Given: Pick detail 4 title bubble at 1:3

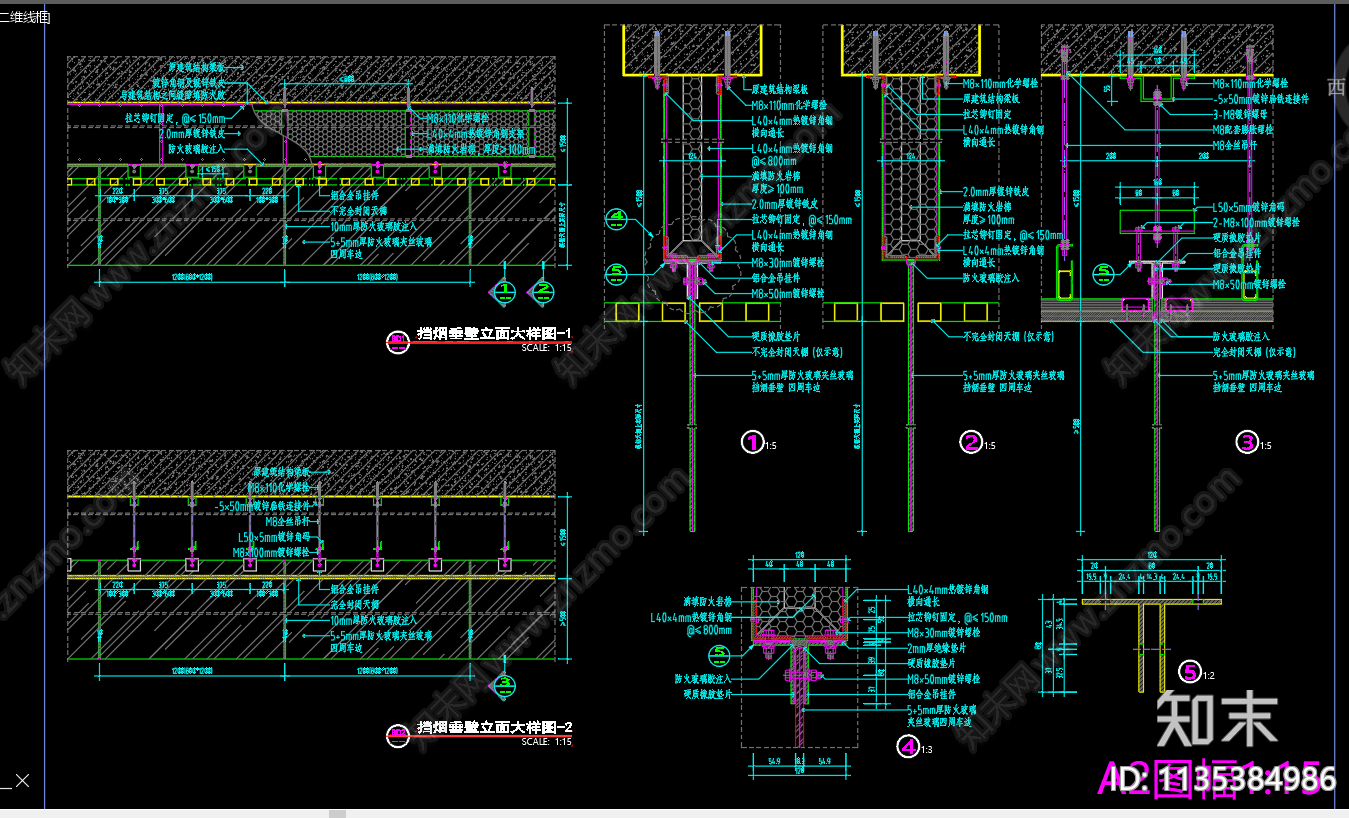Looking at the screenshot, I should pyautogui.click(x=908, y=745).
